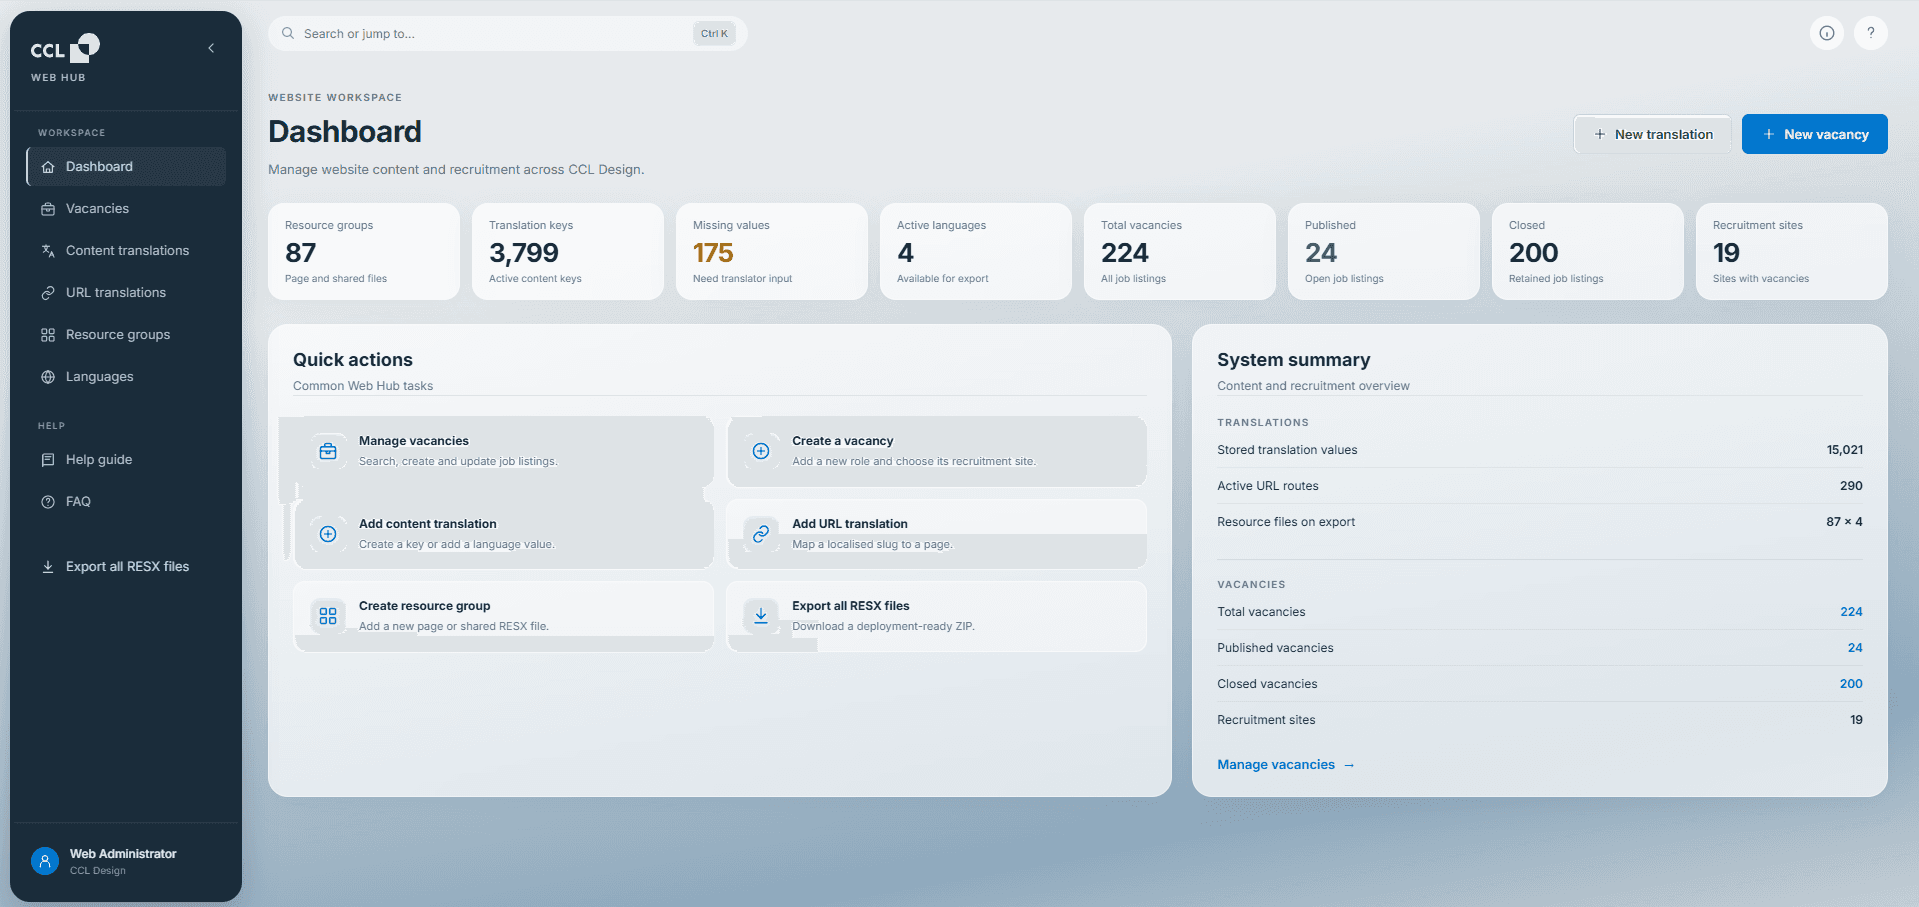The width and height of the screenshot is (1919, 907).
Task: Click the FAQ question icon in sidebar
Action: pyautogui.click(x=48, y=502)
